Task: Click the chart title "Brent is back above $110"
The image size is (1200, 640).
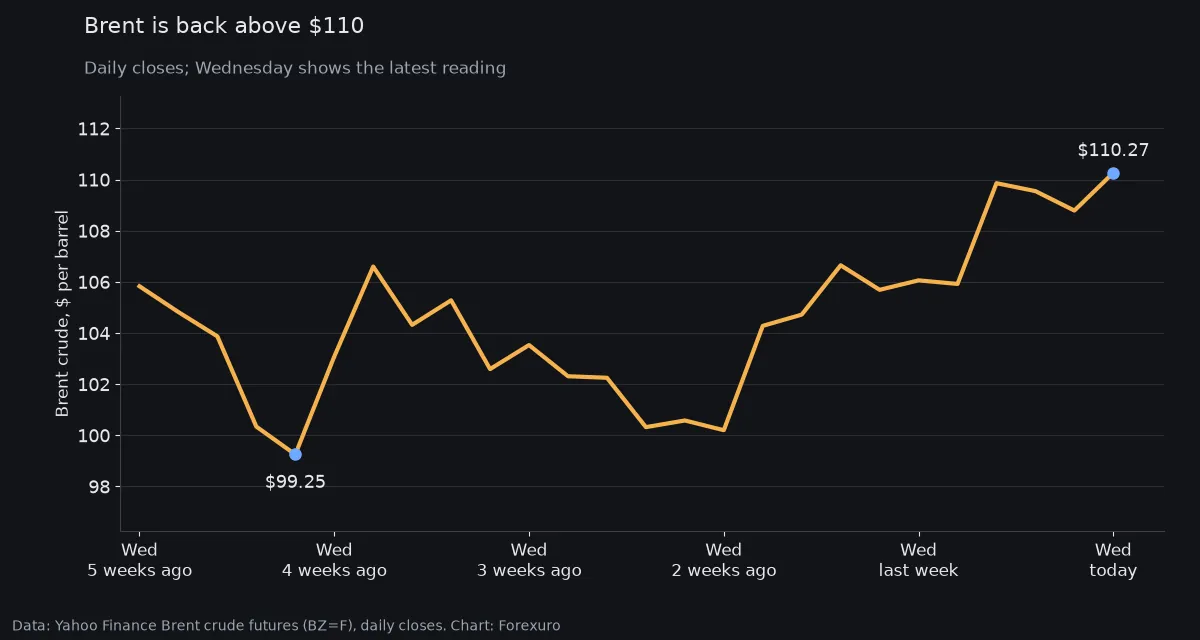Action: point(224,26)
